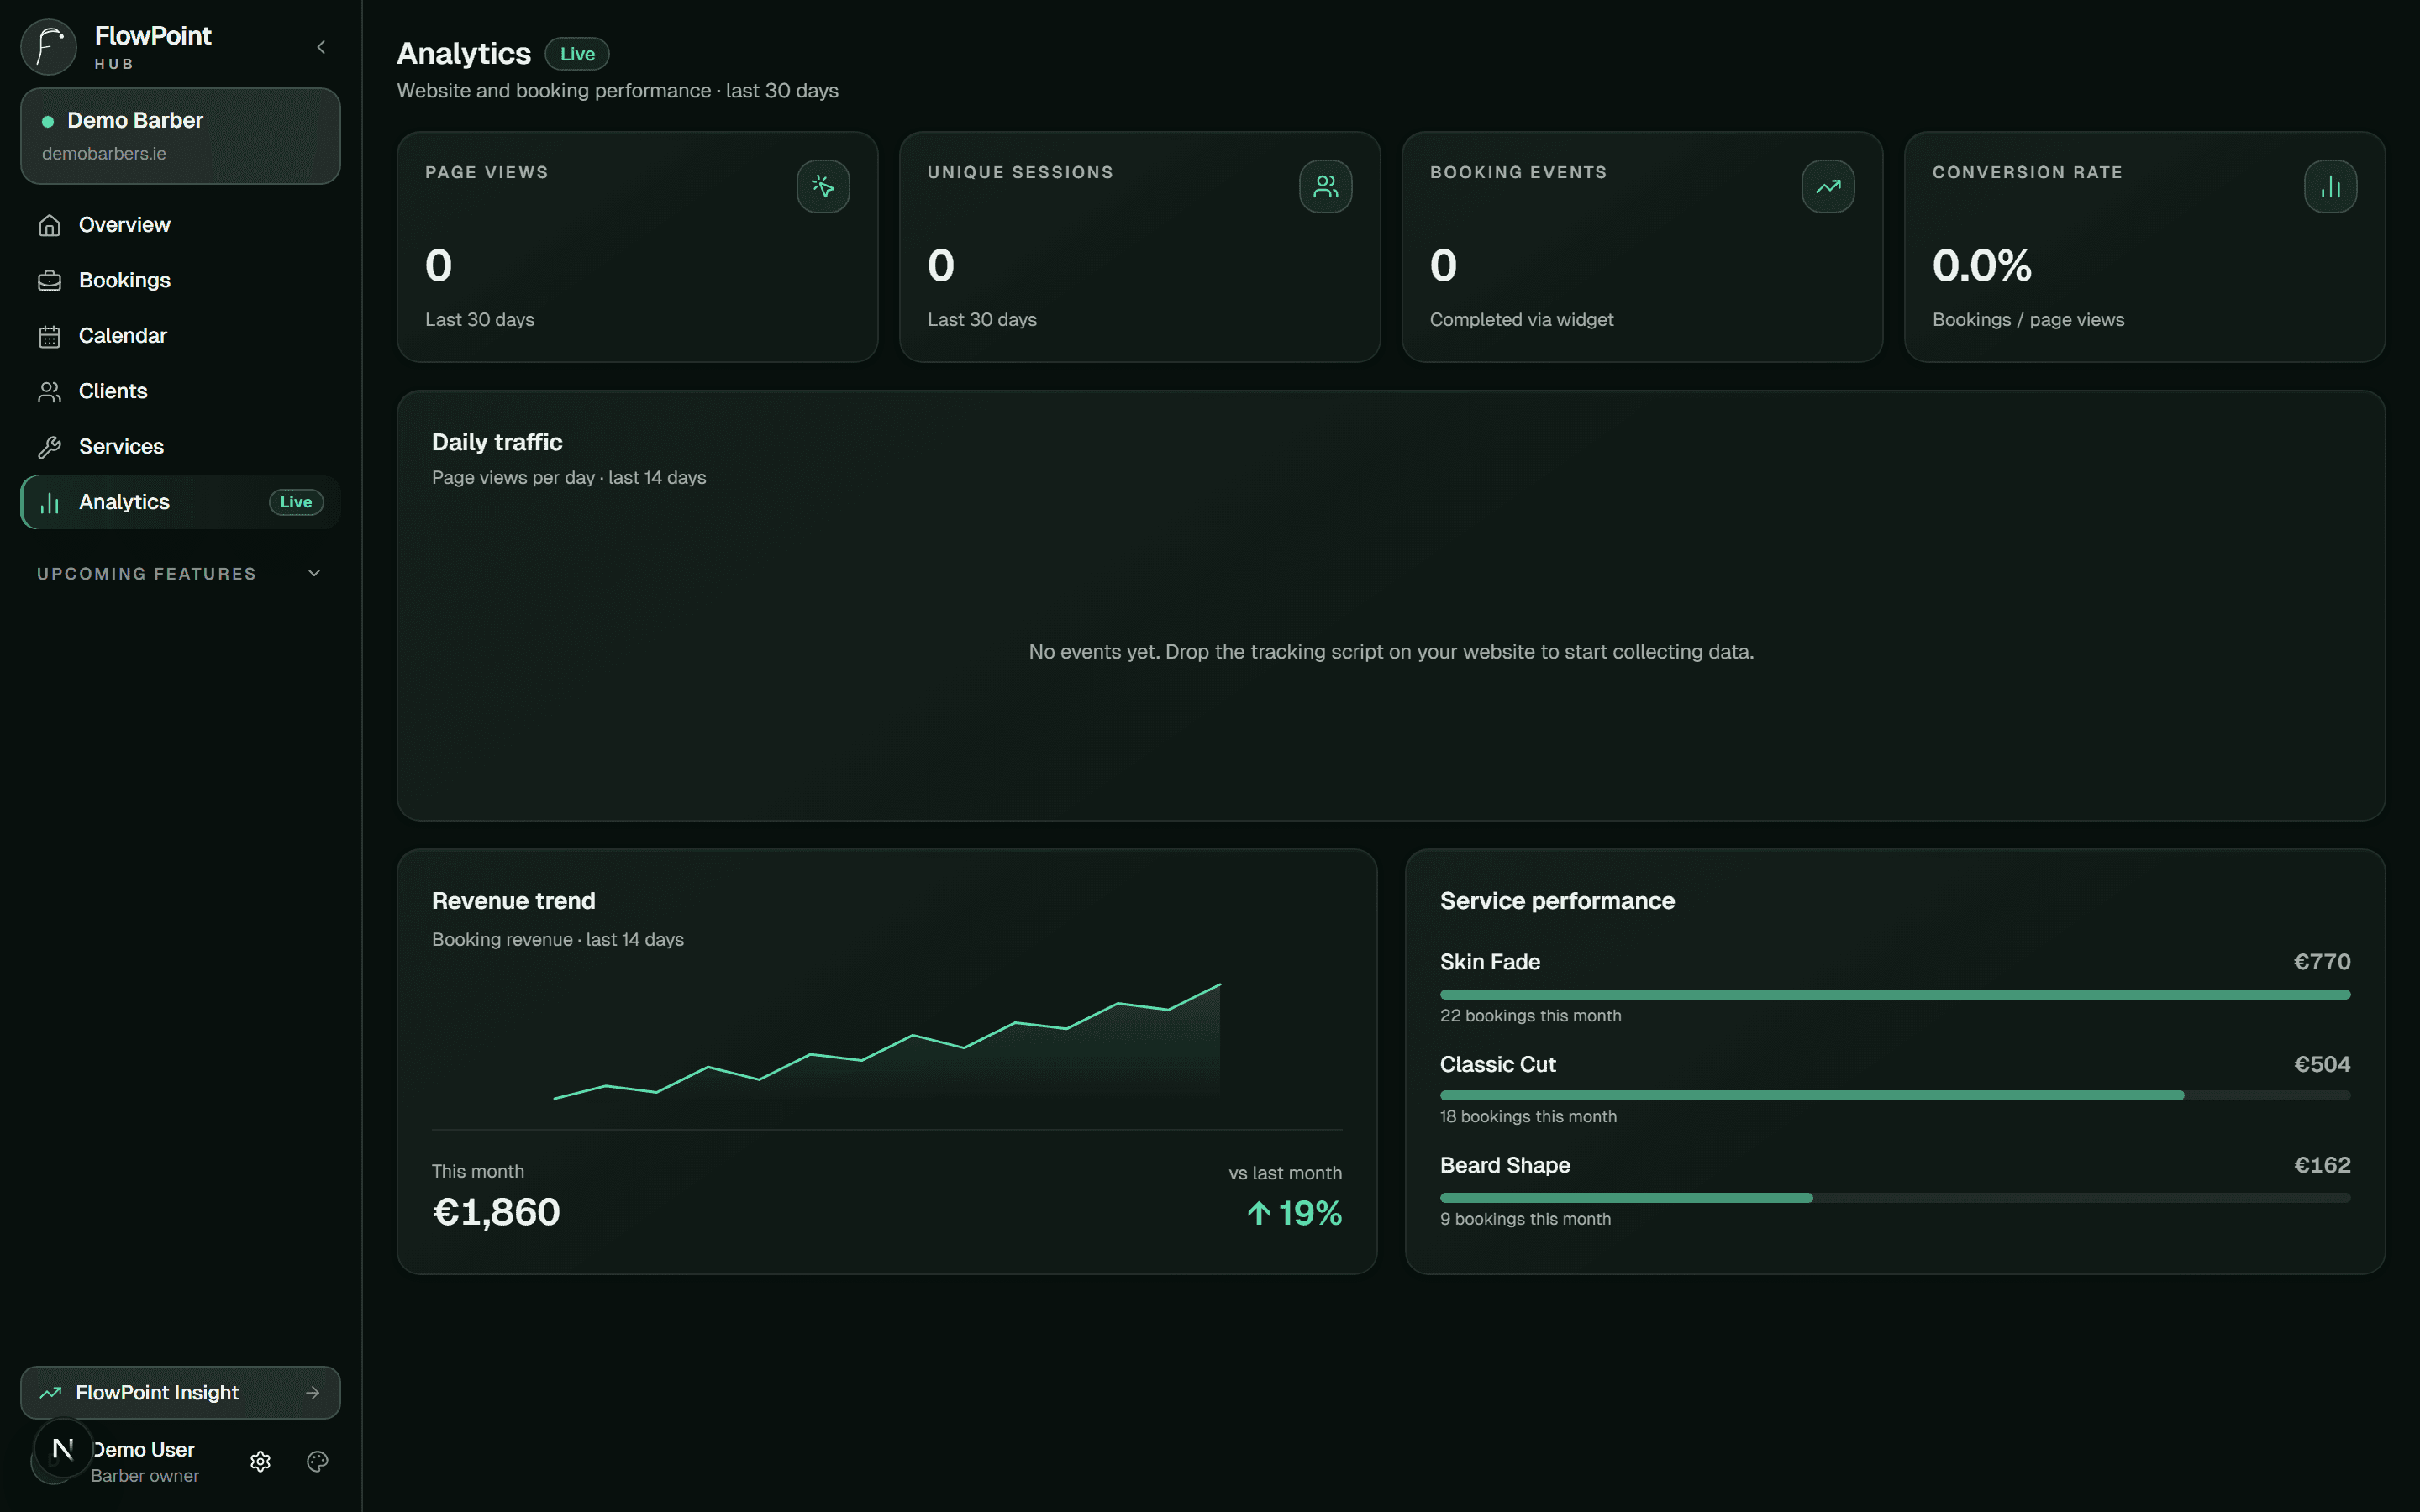
Task: Click the 'No events yet' message
Action: (x=1391, y=652)
